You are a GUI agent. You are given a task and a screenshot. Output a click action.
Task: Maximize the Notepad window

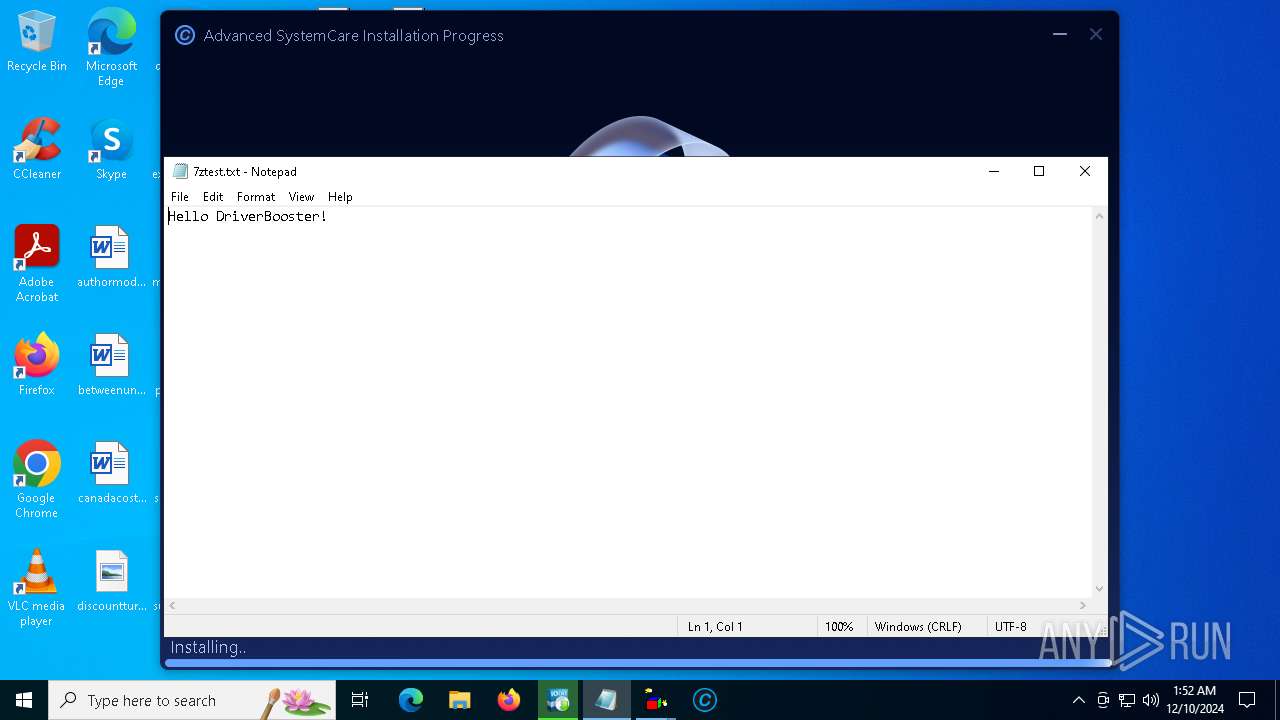click(x=1039, y=171)
